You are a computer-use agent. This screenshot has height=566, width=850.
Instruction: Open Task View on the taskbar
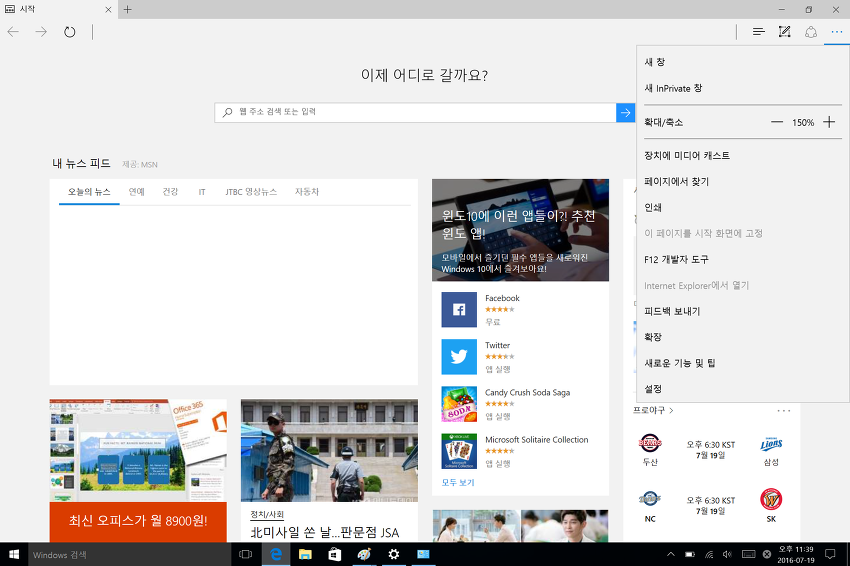tap(246, 554)
